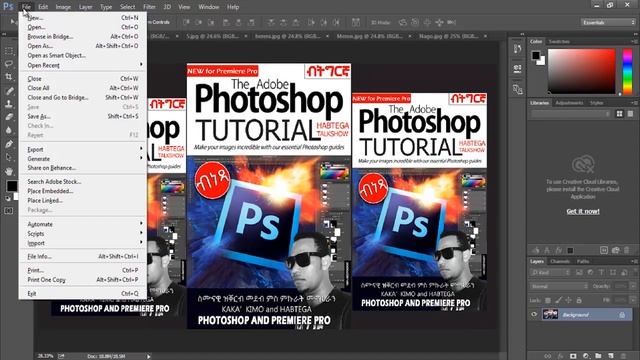Select the Clone Stamp tool
This screenshot has height=360, width=640.
[9, 104]
